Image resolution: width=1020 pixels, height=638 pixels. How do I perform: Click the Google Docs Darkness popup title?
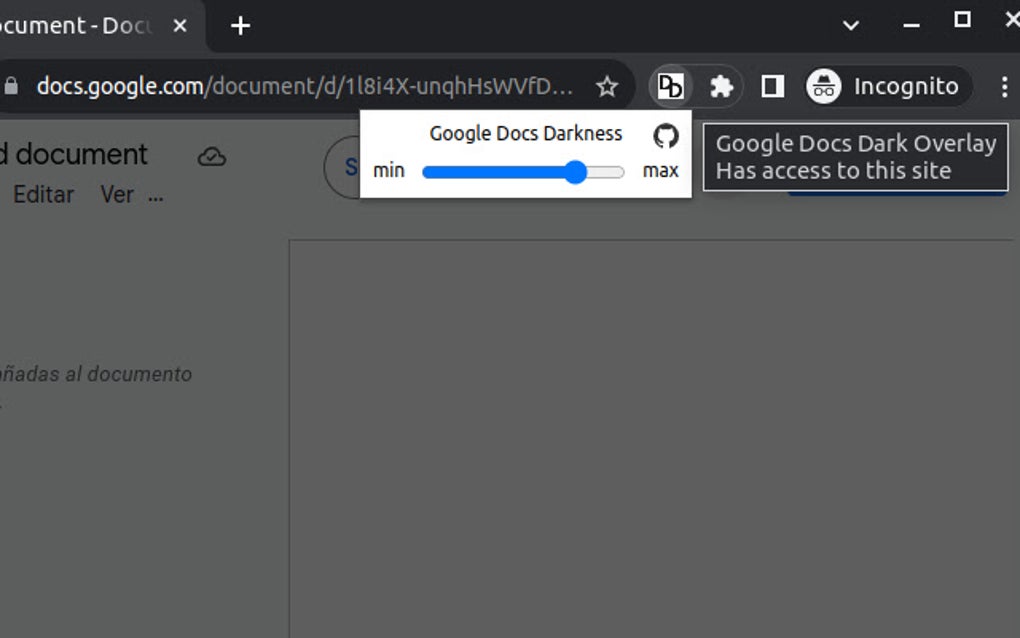[x=526, y=133]
